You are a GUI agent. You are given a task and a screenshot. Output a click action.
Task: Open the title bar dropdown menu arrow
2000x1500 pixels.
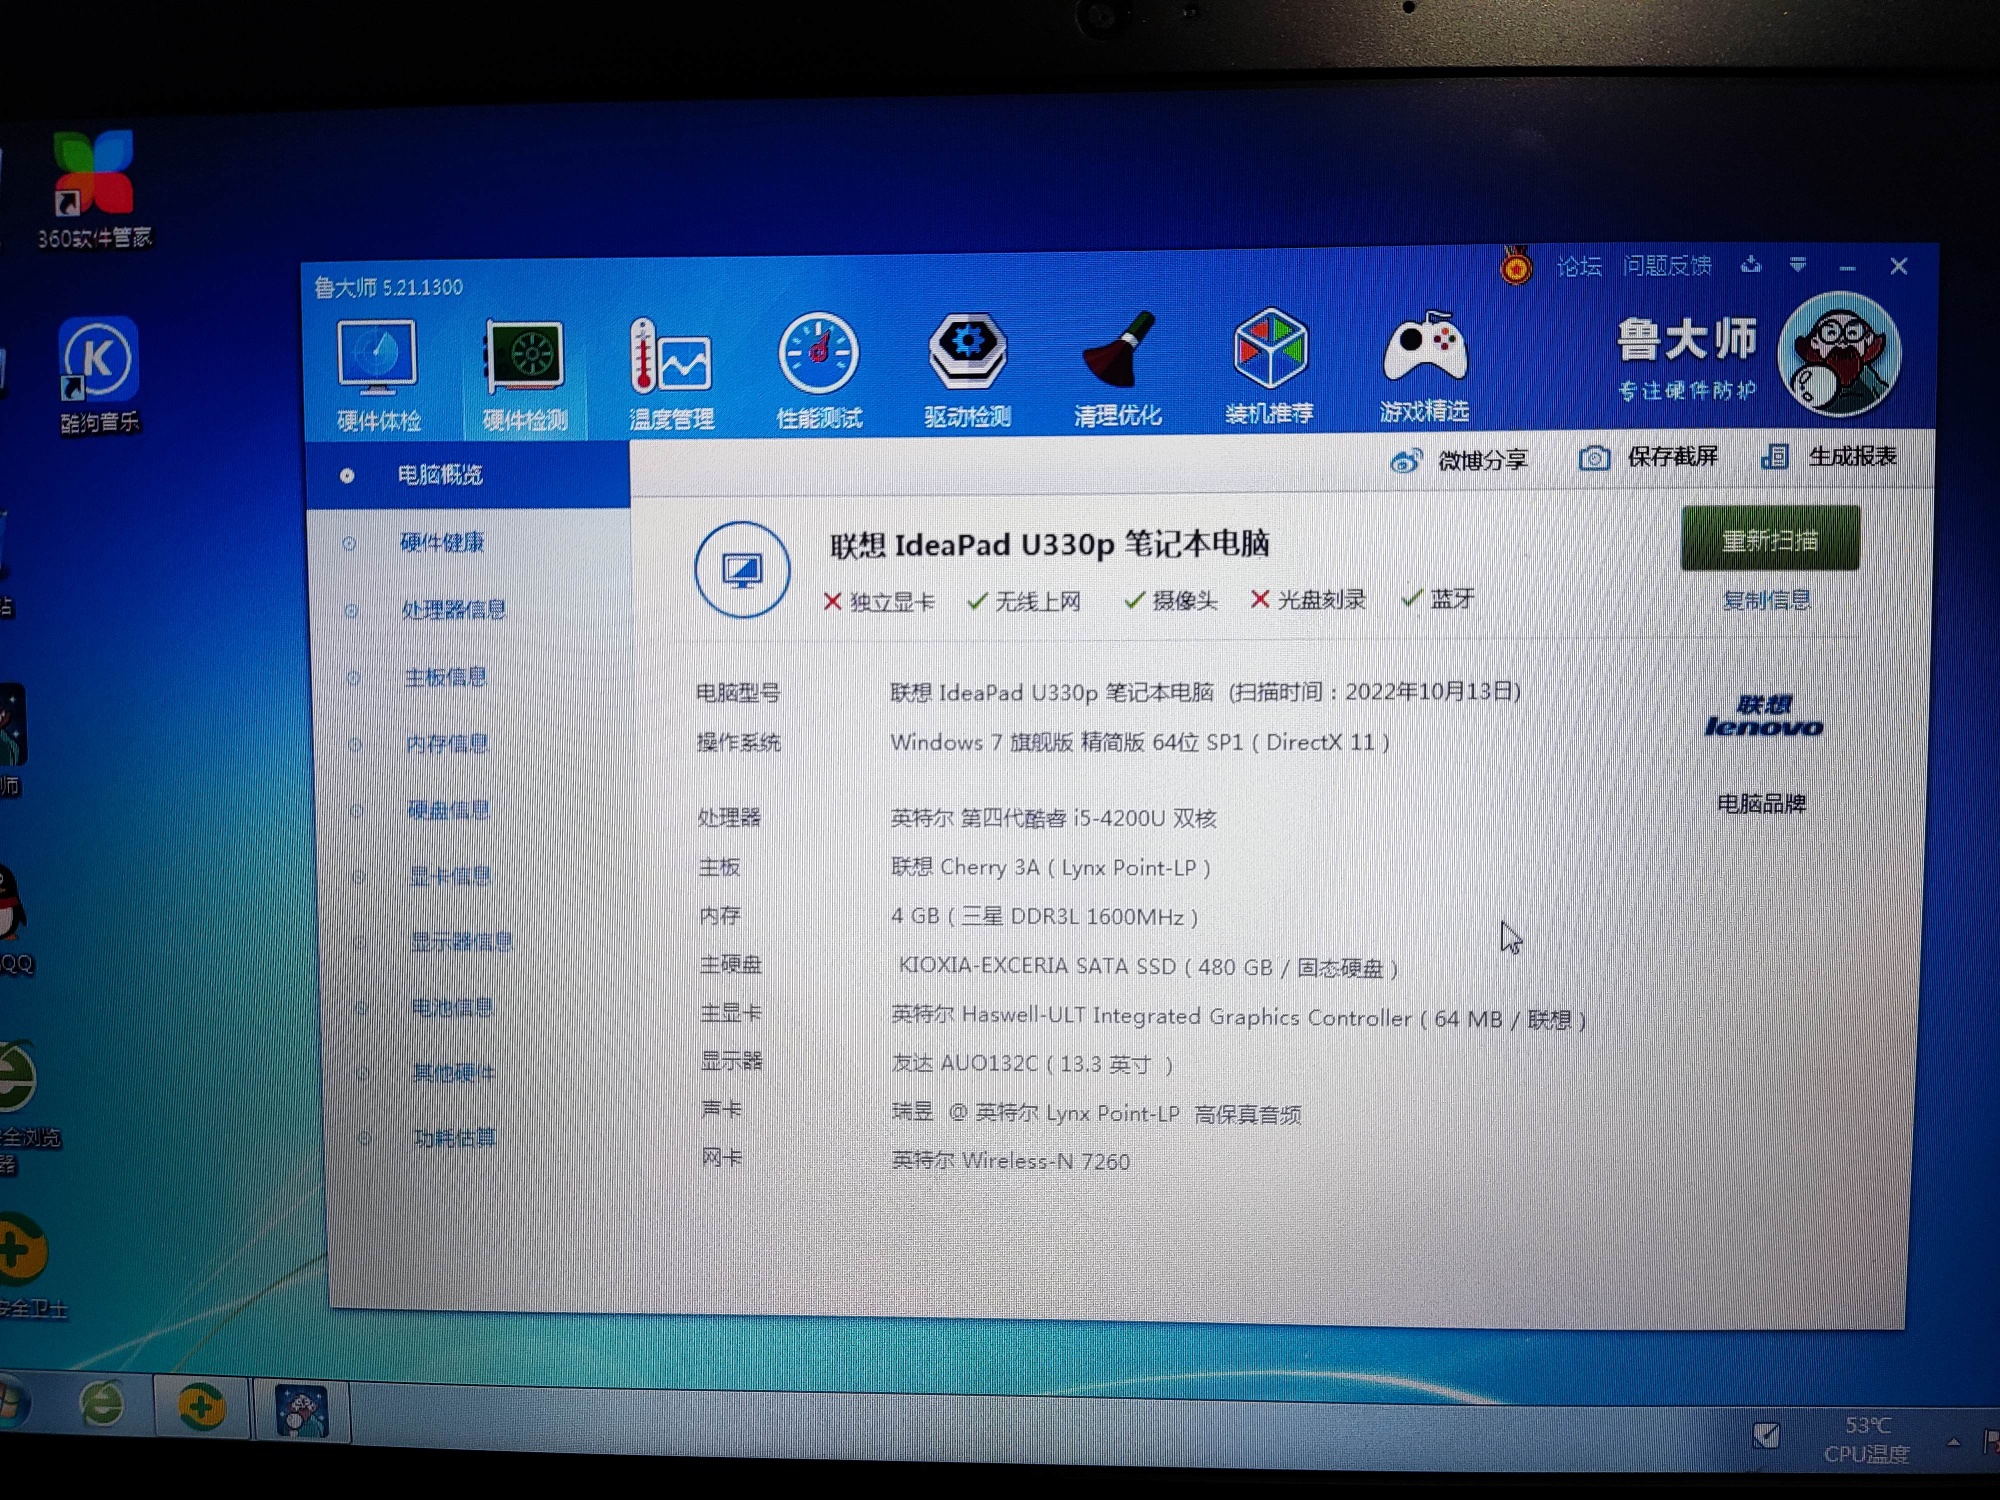[x=1798, y=264]
